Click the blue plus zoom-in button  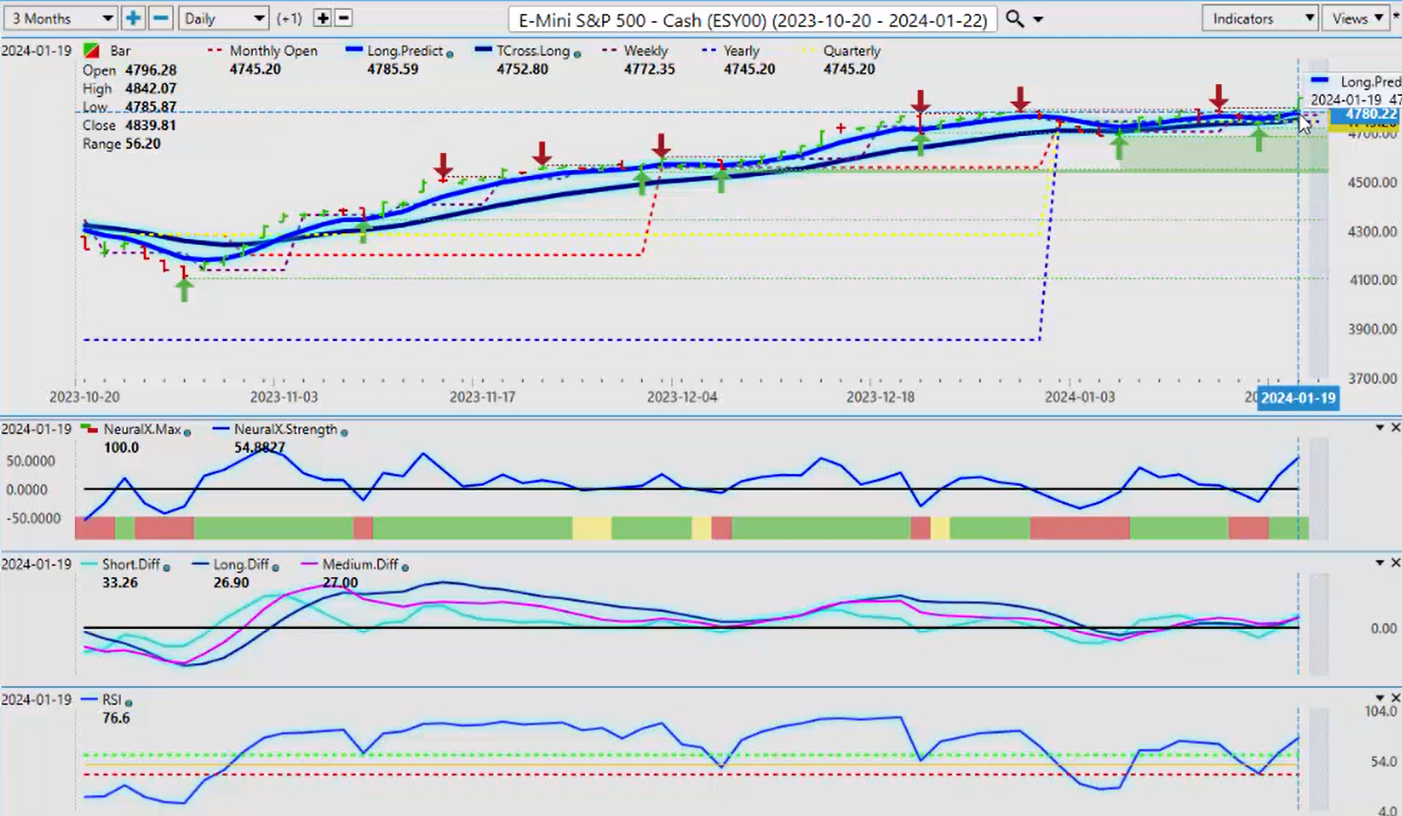point(133,18)
